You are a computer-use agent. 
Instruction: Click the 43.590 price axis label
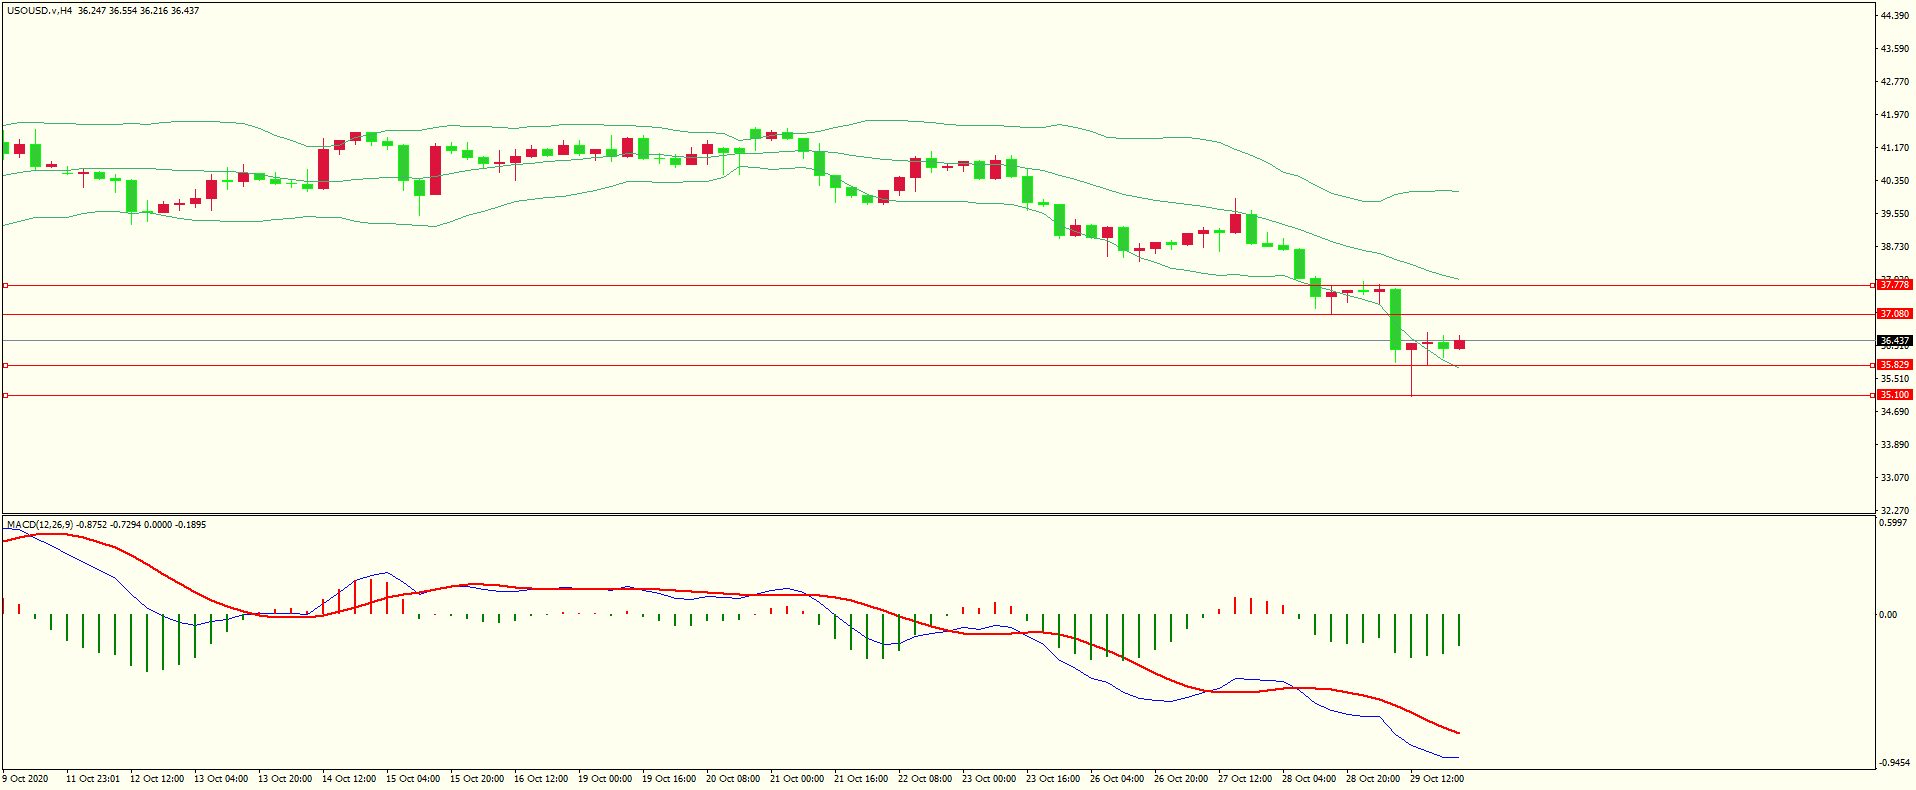1895,49
